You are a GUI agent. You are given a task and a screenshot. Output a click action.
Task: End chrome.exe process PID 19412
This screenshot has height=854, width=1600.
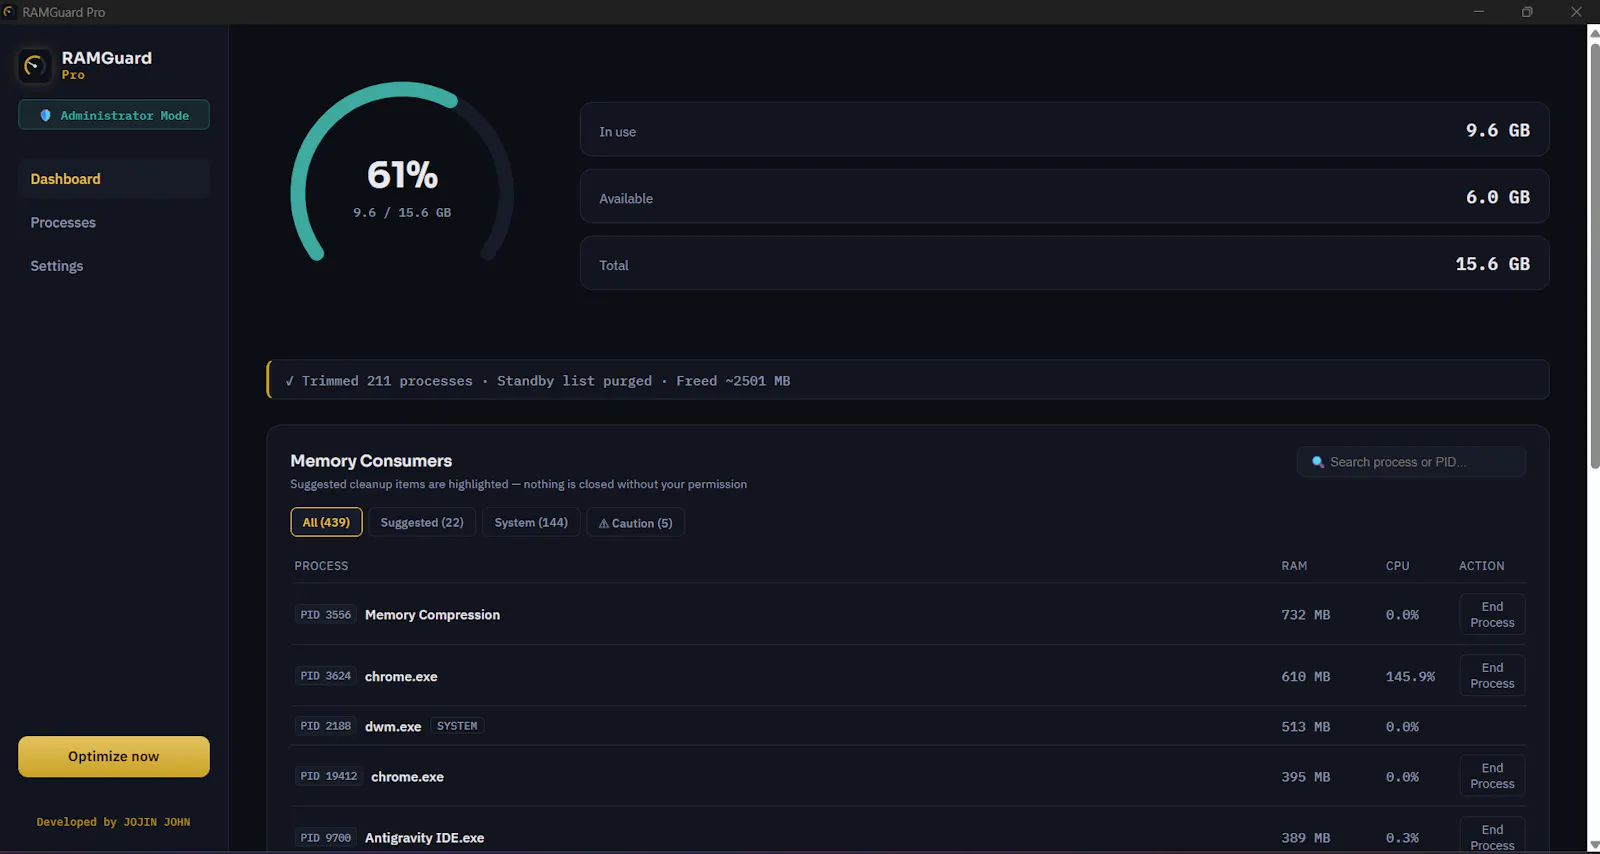[1492, 776]
